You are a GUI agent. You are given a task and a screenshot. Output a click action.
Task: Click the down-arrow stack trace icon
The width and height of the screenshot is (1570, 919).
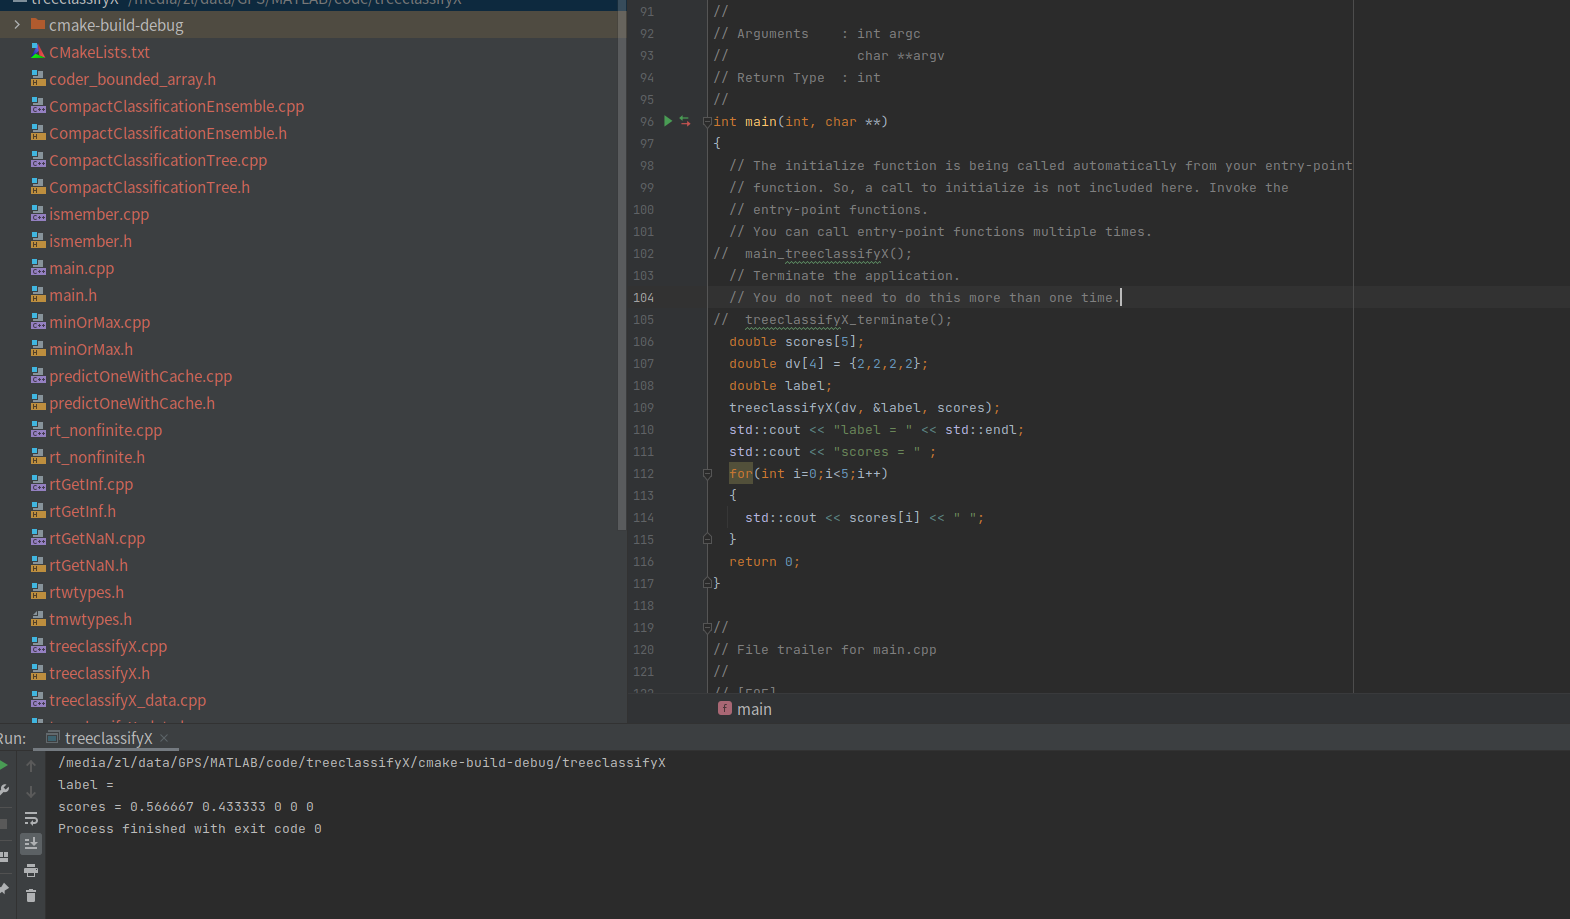coord(31,791)
